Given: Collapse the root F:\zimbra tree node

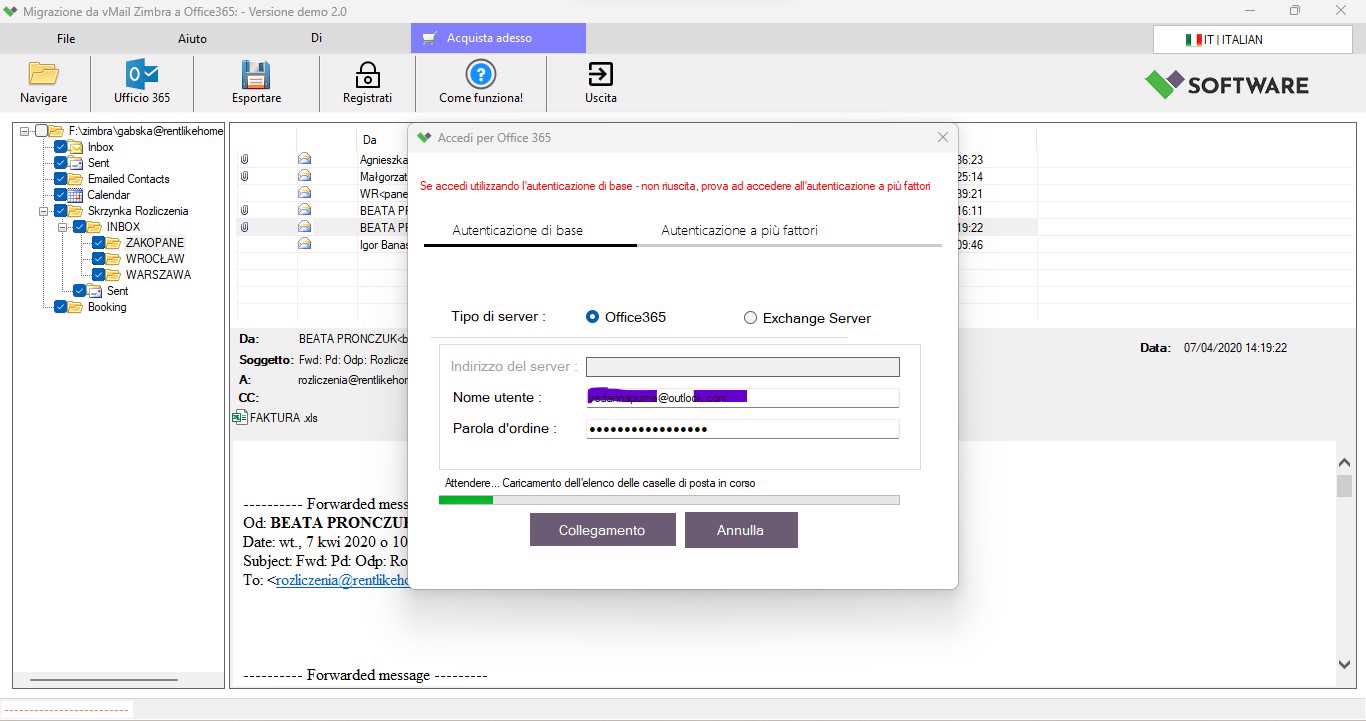Looking at the screenshot, I should coord(25,131).
